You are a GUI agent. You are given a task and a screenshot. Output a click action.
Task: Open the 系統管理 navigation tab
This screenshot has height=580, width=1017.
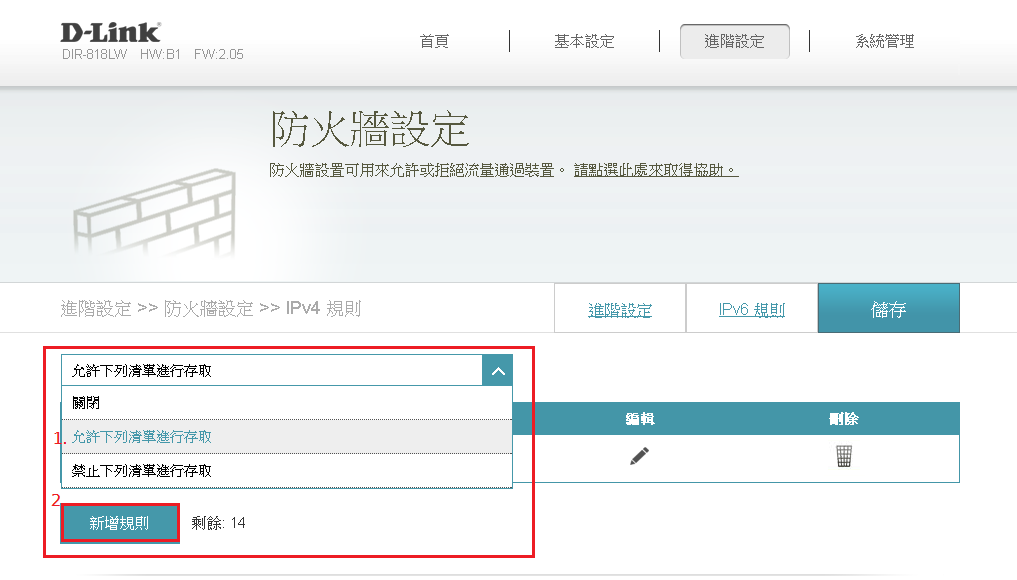pyautogui.click(x=884, y=41)
